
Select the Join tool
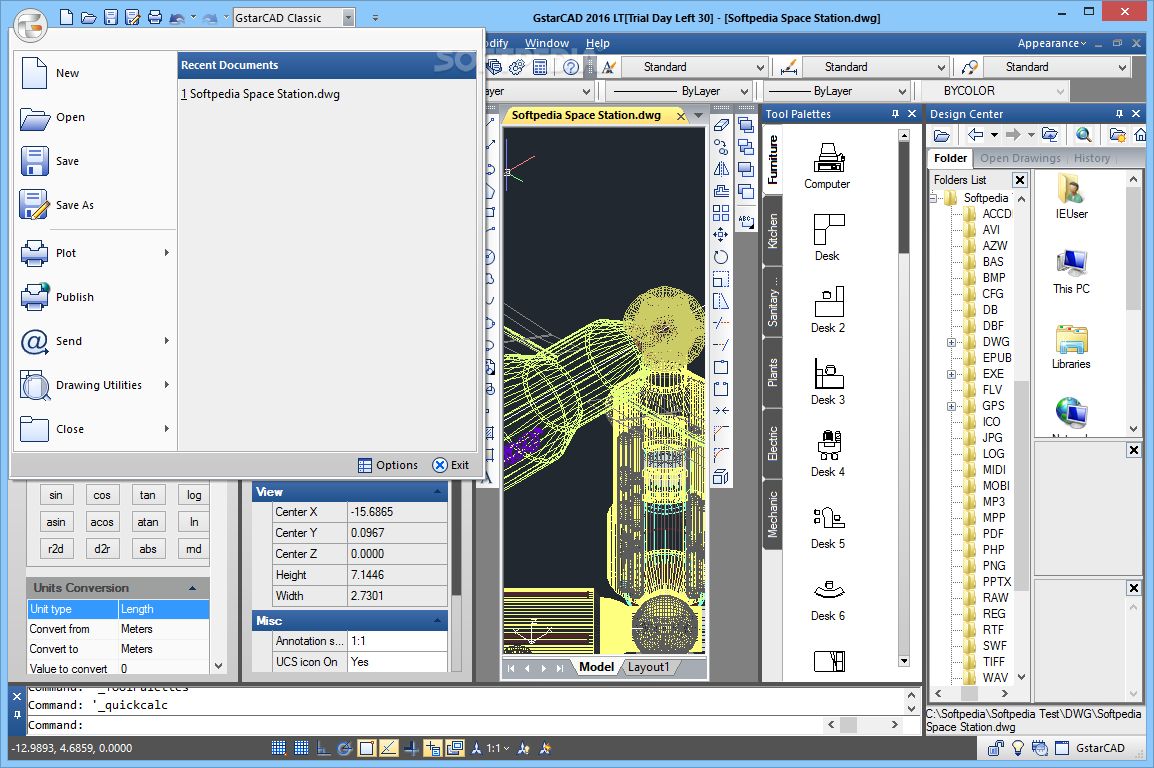[721, 410]
